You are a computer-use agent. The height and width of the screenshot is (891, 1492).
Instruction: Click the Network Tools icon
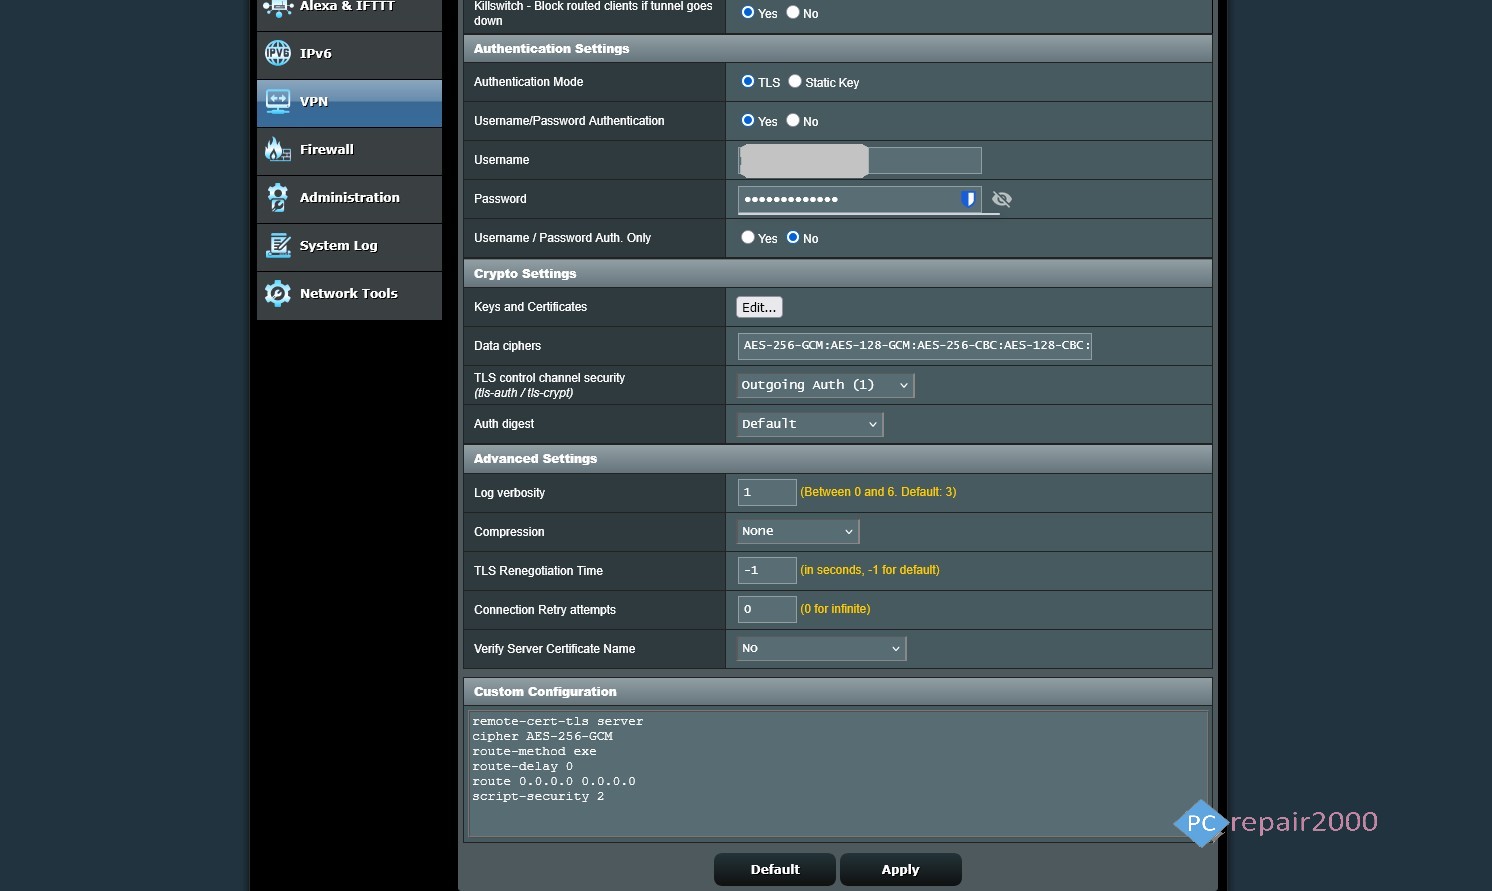[278, 294]
